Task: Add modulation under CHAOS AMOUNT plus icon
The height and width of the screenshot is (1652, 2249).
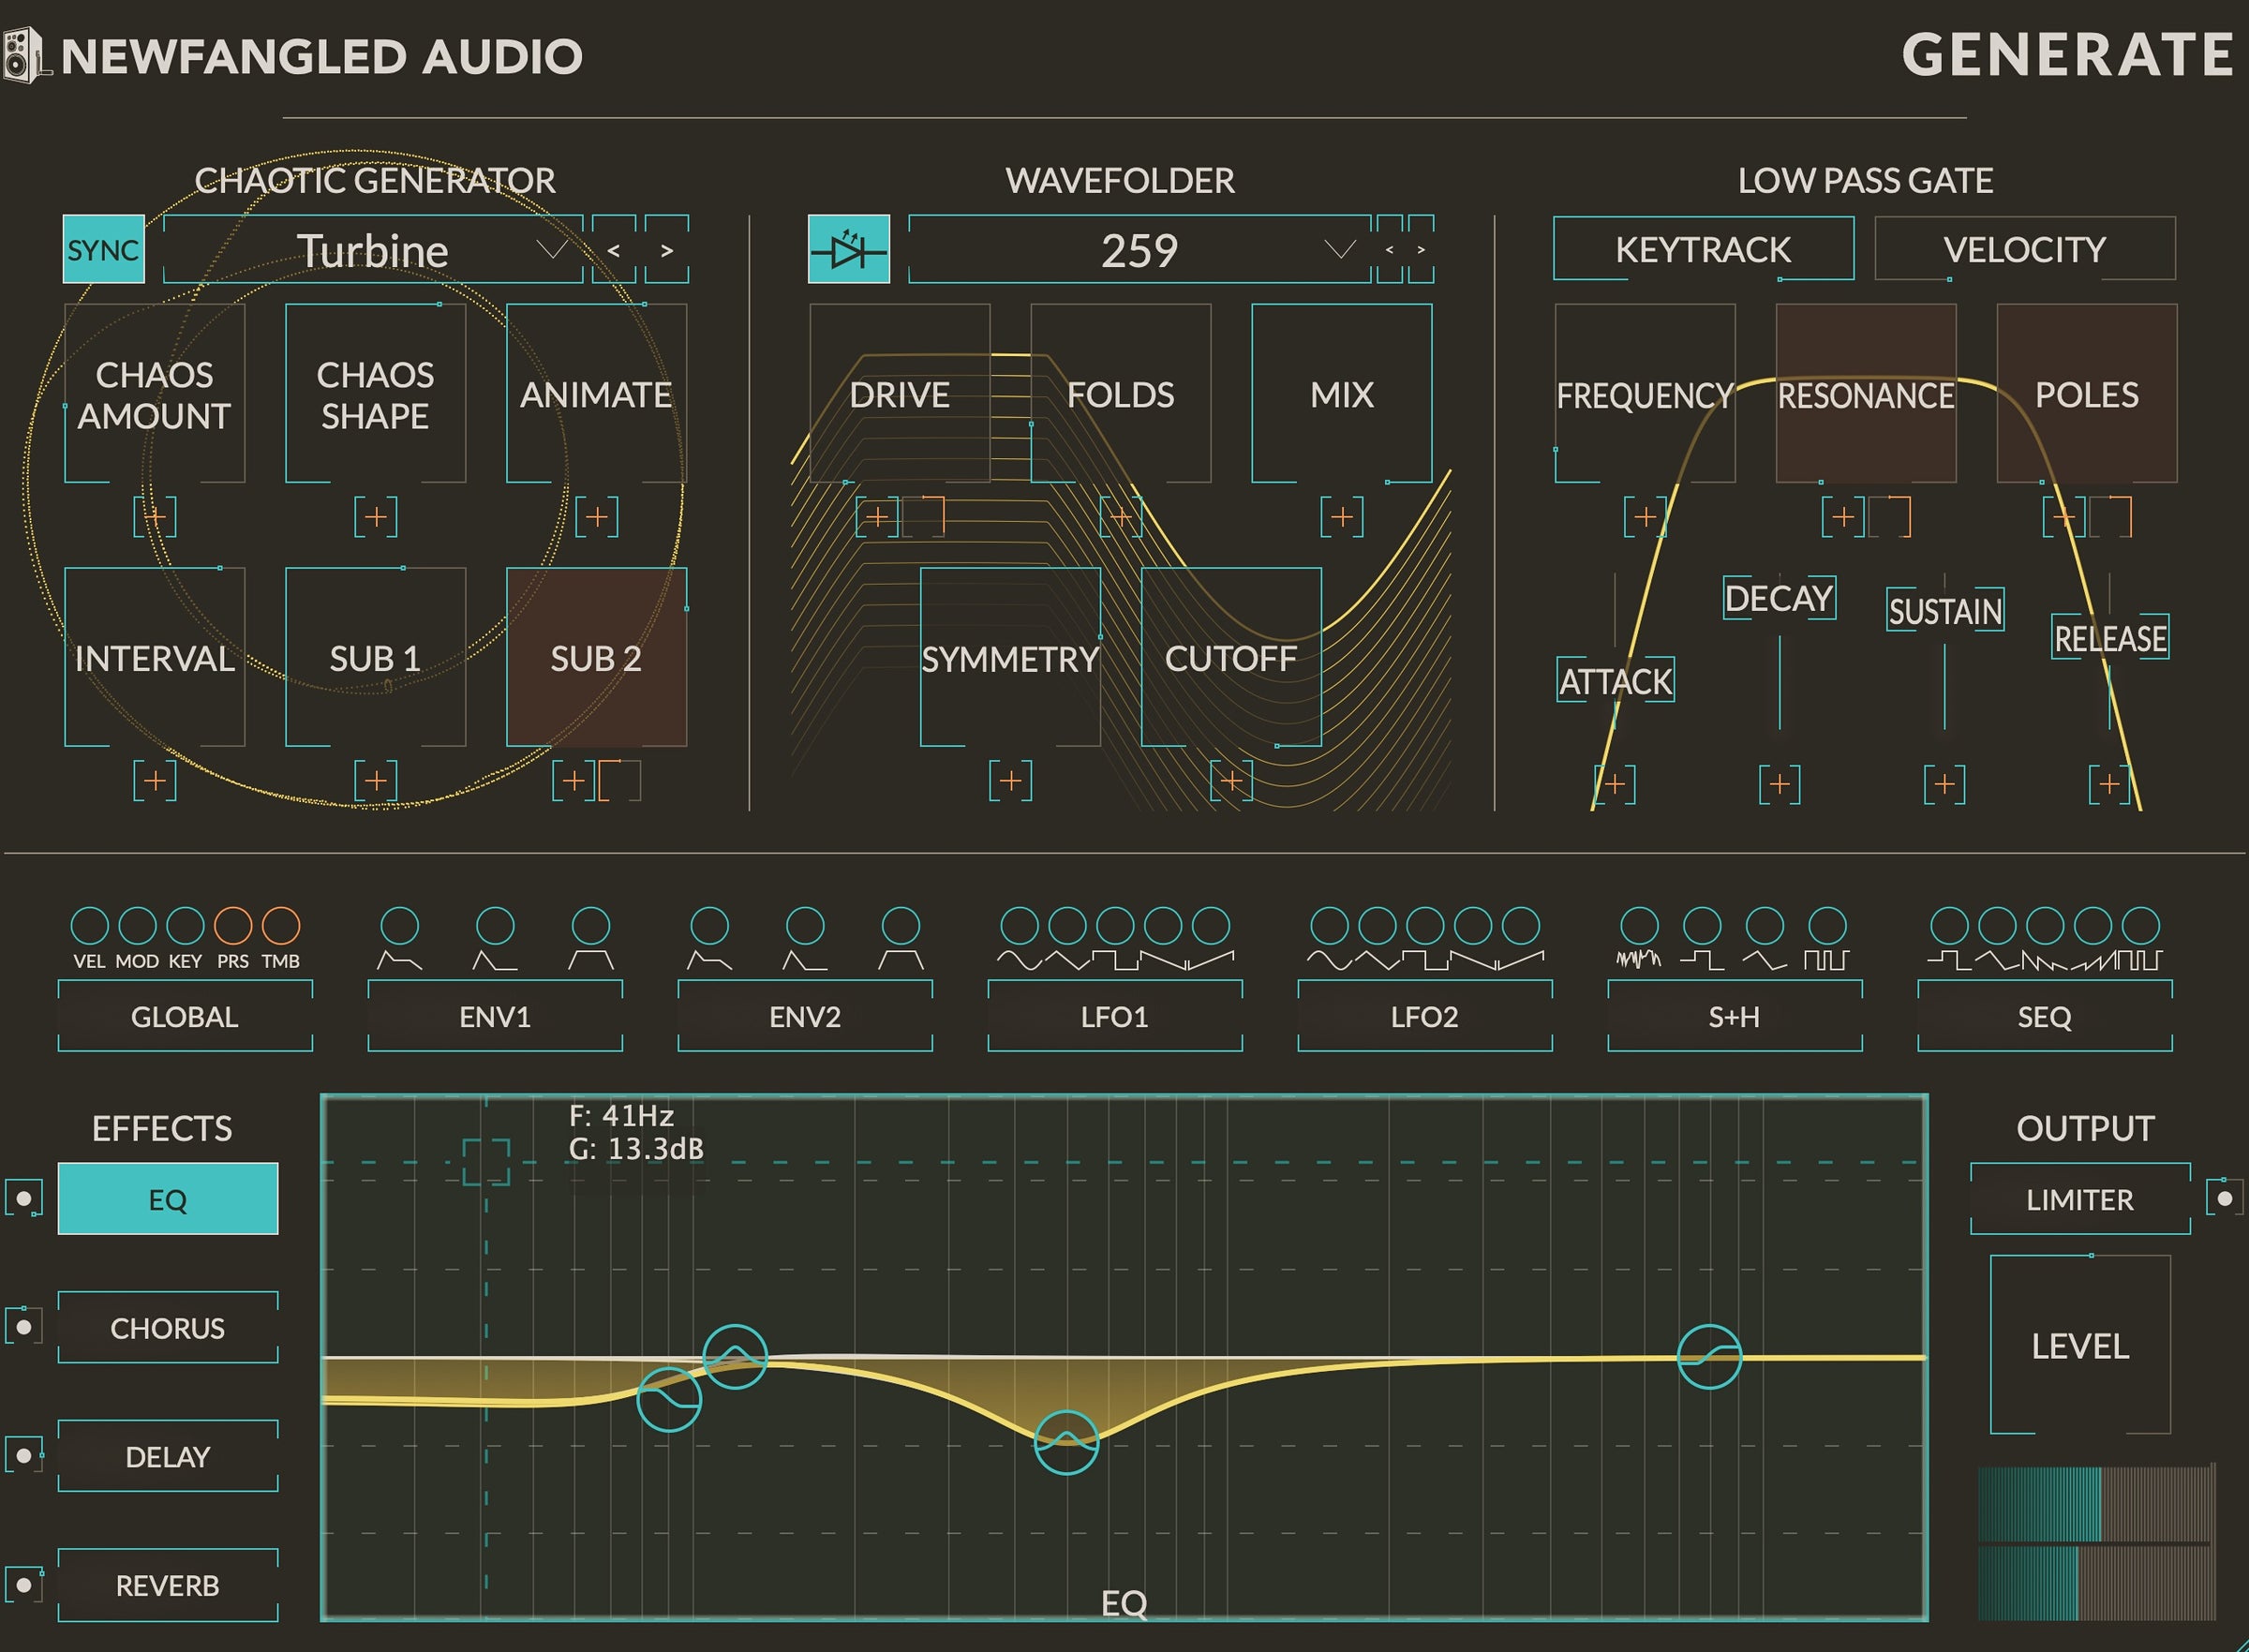Action: (155, 516)
